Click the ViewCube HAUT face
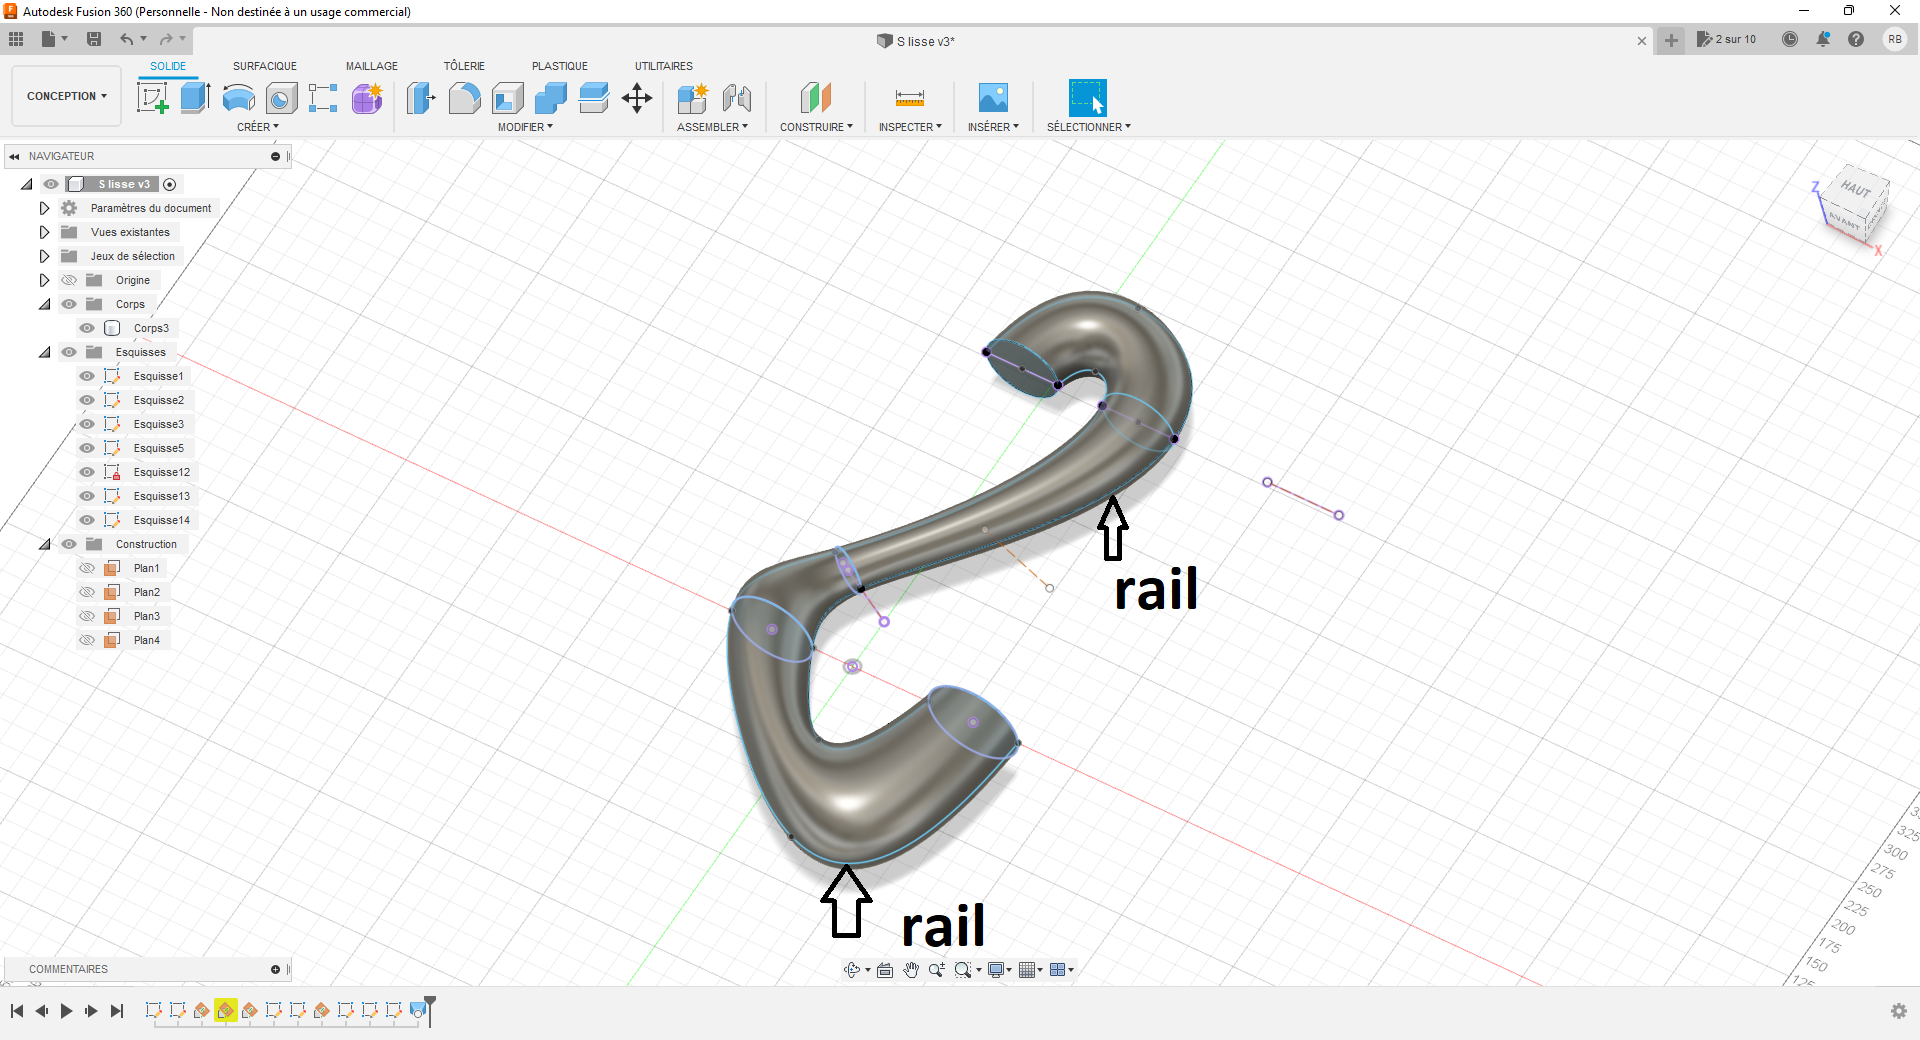 pyautogui.click(x=1856, y=189)
